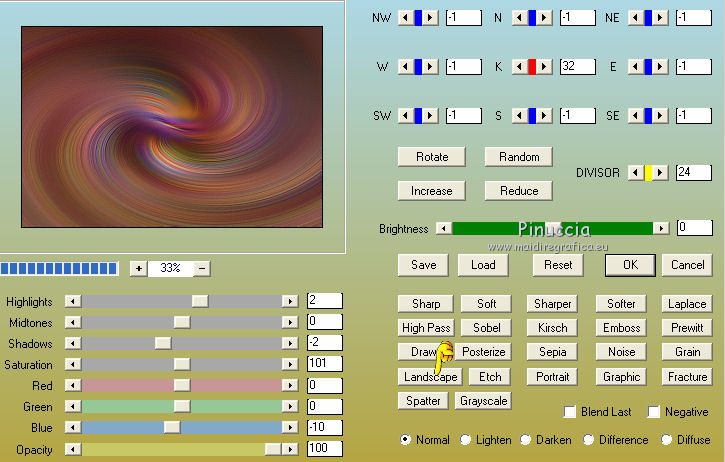Decrease DIVISOR with left arrow
This screenshot has width=725, height=462.
tap(636, 172)
